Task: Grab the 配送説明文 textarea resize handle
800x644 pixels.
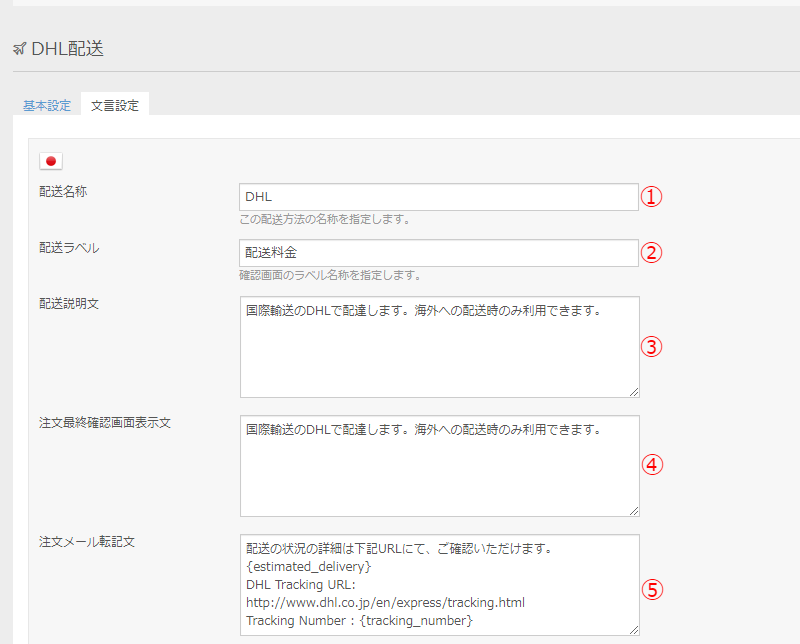Action: click(634, 392)
